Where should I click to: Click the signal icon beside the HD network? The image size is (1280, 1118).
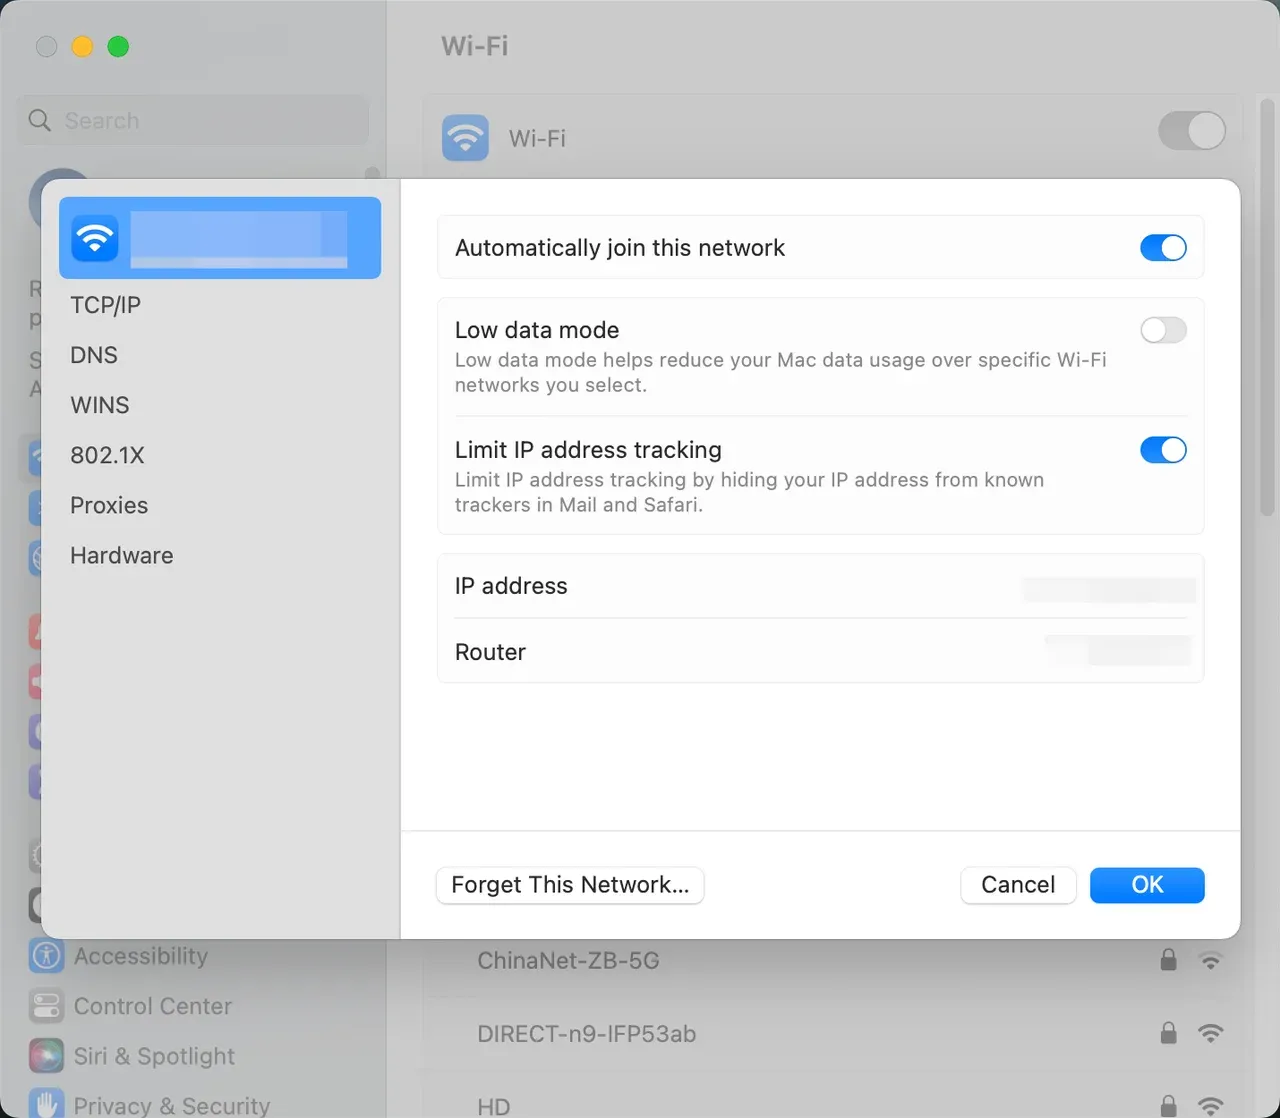pyautogui.click(x=1210, y=1106)
